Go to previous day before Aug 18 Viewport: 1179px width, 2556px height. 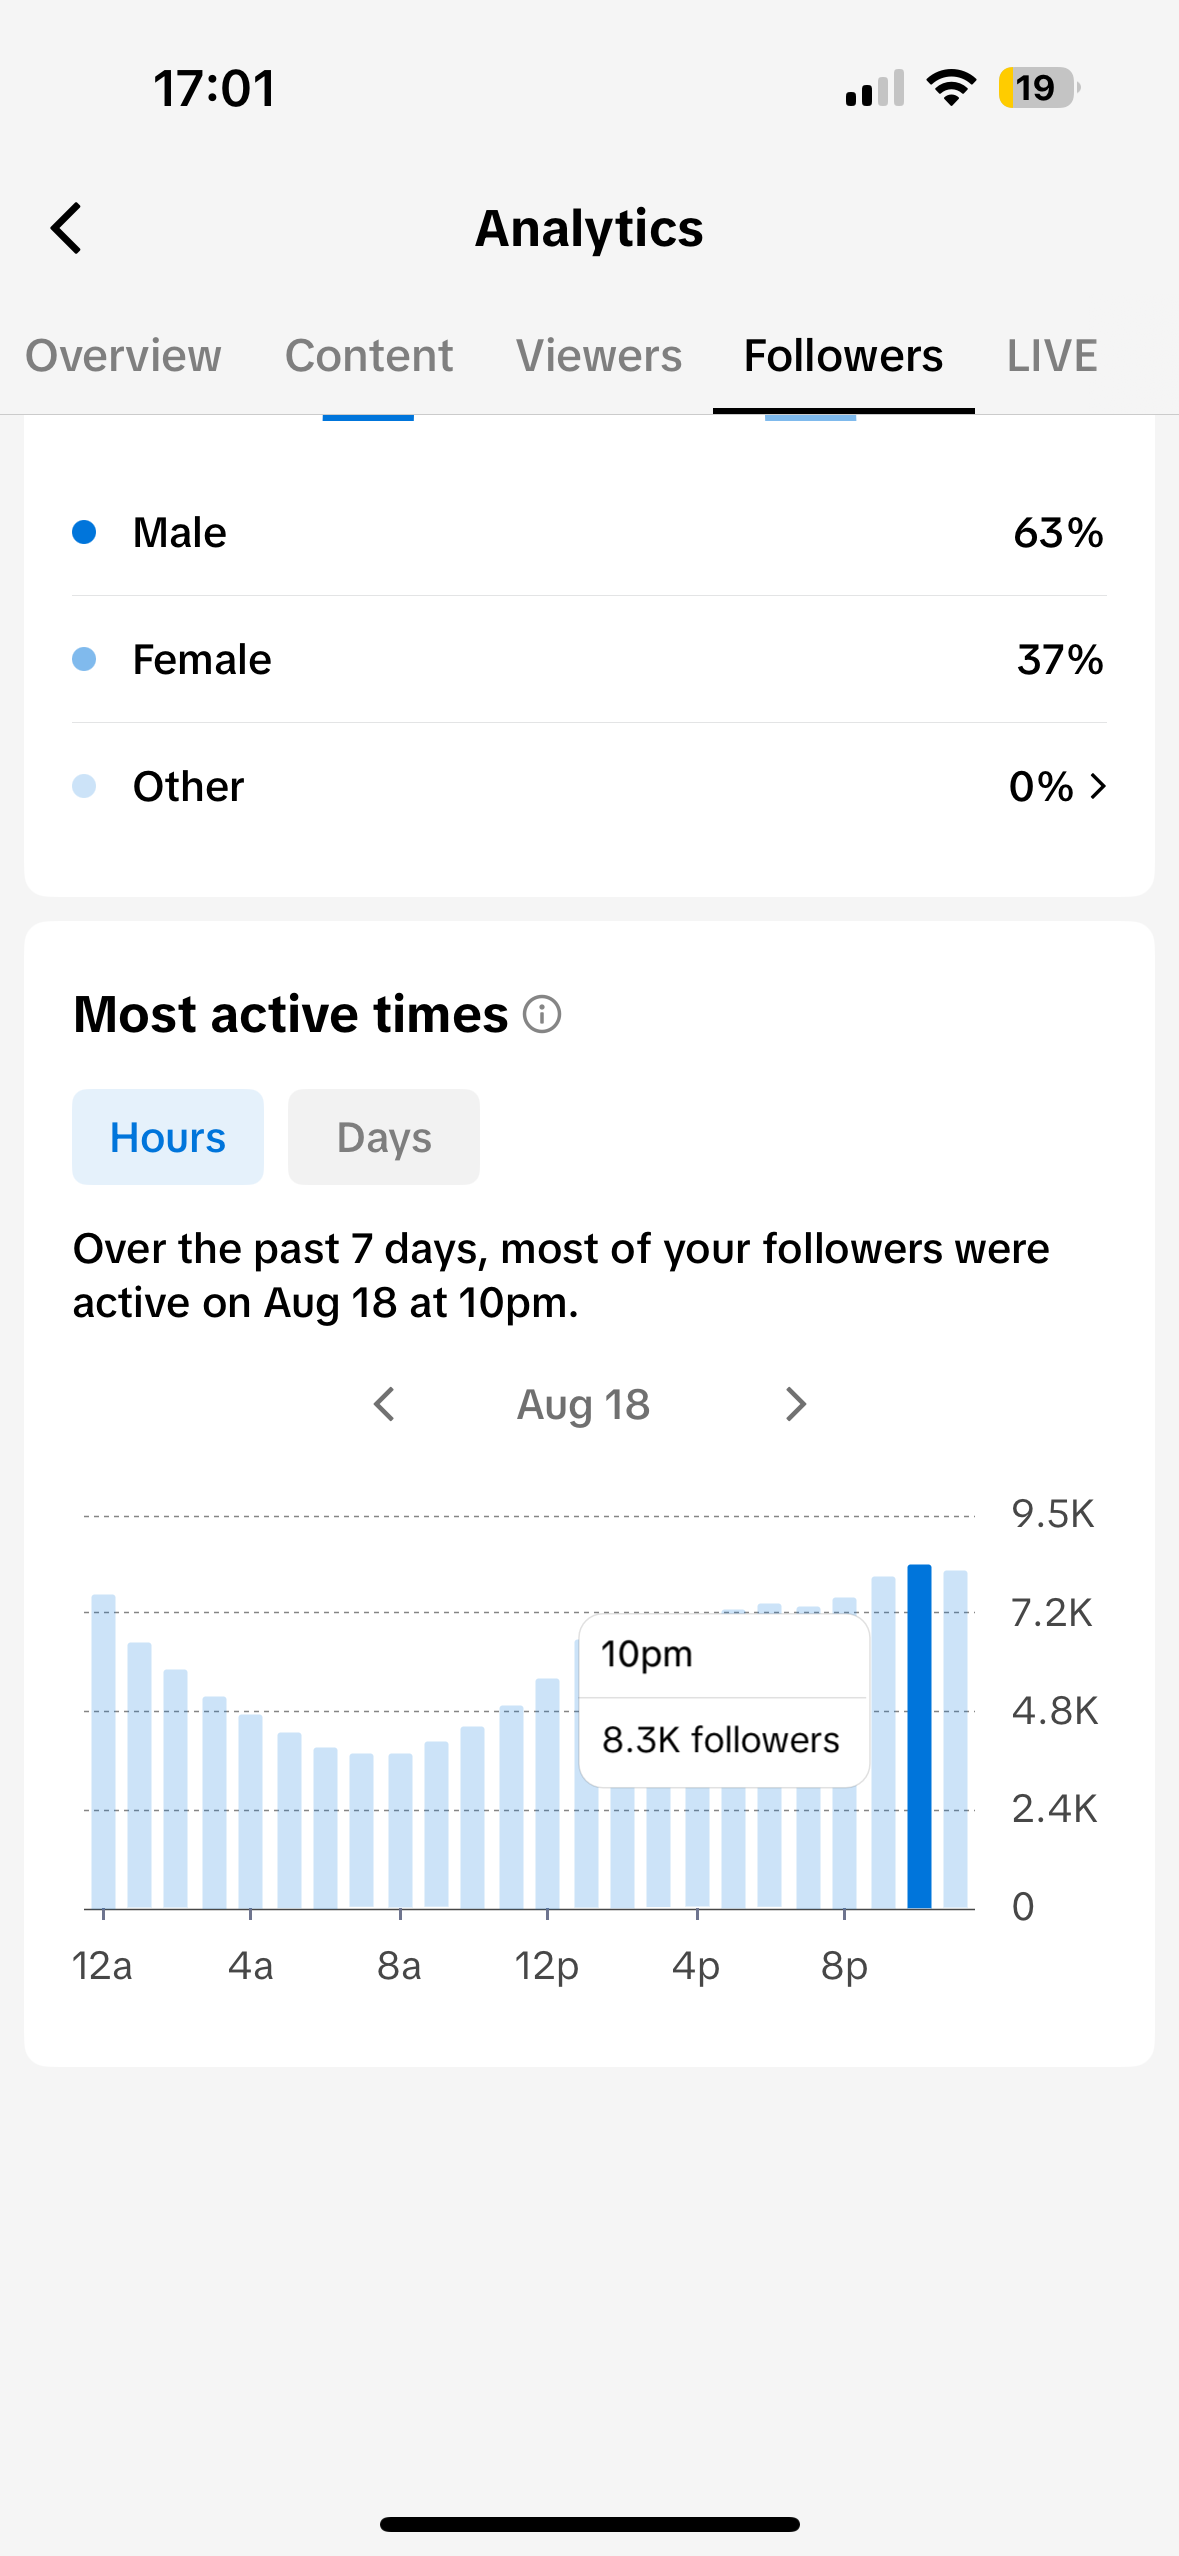pyautogui.click(x=384, y=1405)
